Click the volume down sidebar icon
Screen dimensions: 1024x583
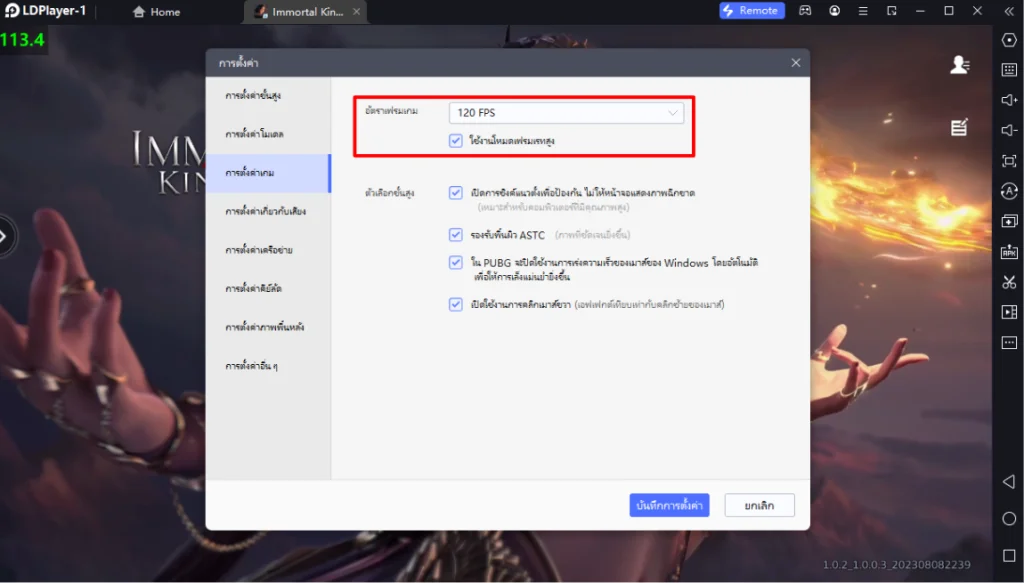1009,130
